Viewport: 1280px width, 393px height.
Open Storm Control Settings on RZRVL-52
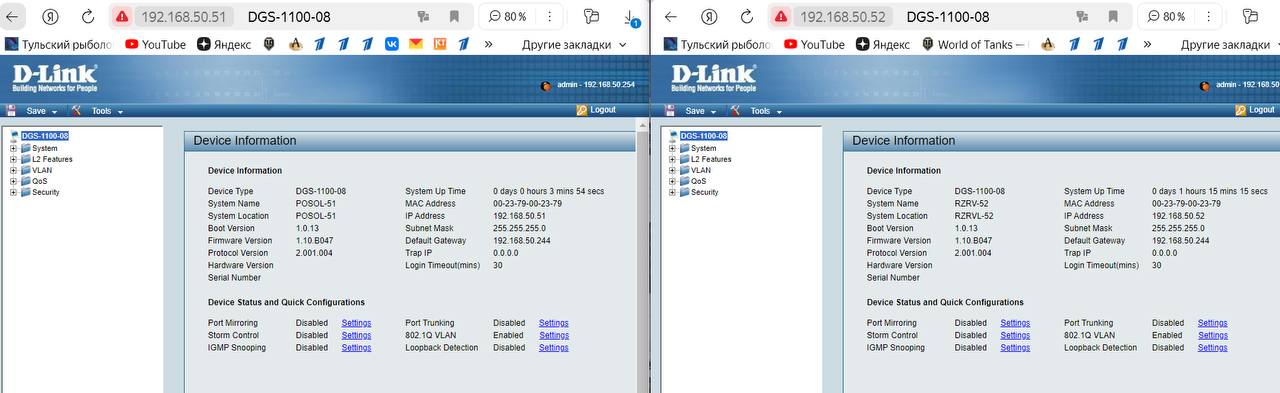(x=1015, y=335)
